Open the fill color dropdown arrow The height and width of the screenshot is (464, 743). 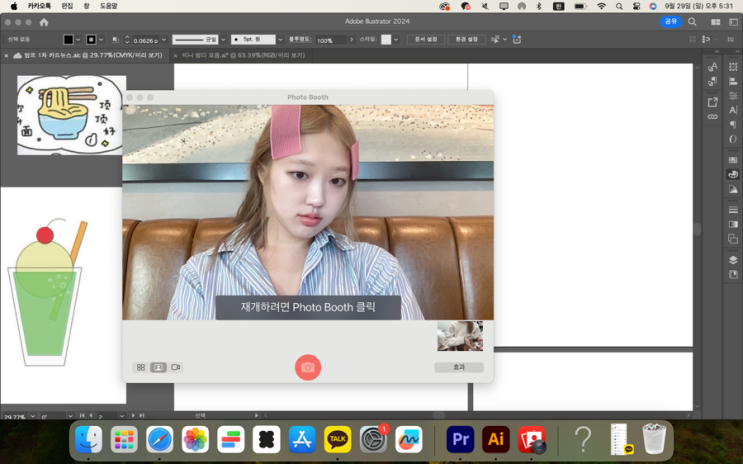[79, 40]
